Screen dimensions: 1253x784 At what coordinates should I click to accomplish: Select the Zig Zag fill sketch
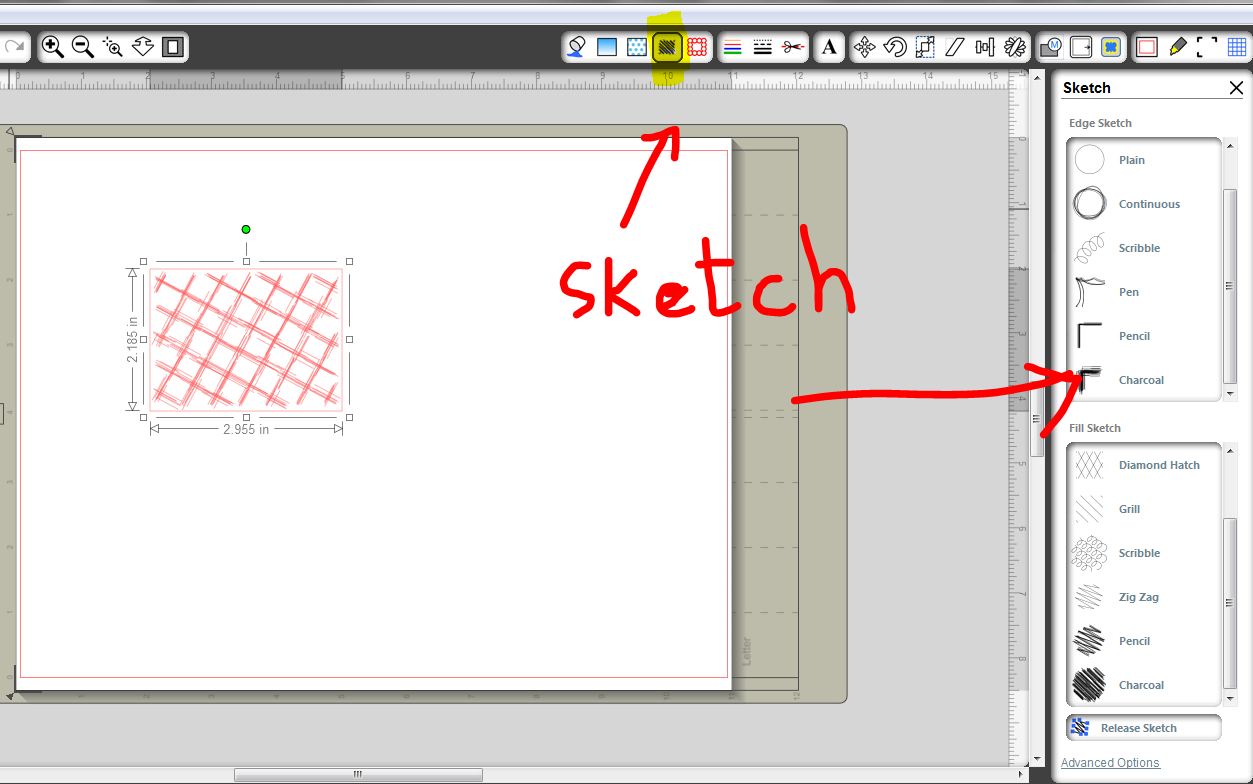pos(1138,596)
